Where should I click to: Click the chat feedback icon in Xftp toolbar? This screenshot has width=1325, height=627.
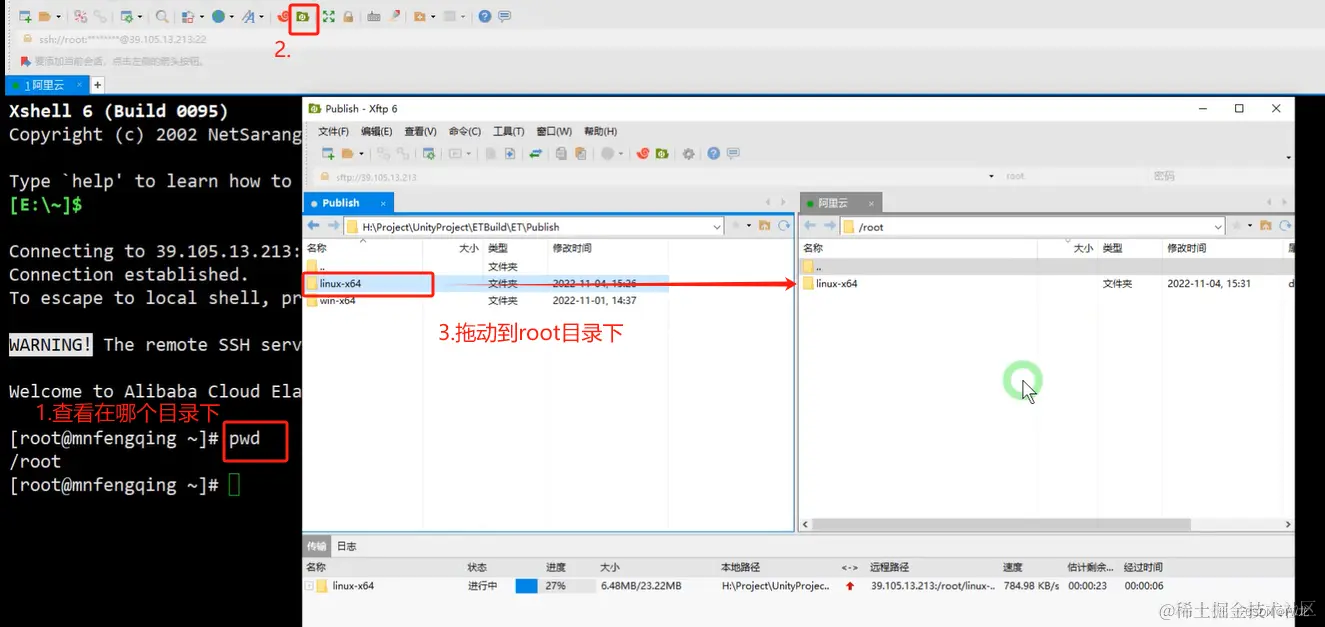coord(733,154)
